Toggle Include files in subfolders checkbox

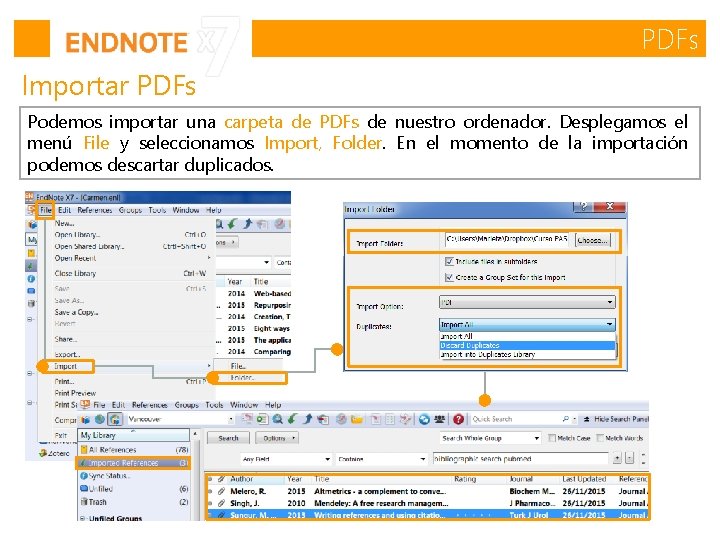[449, 261]
